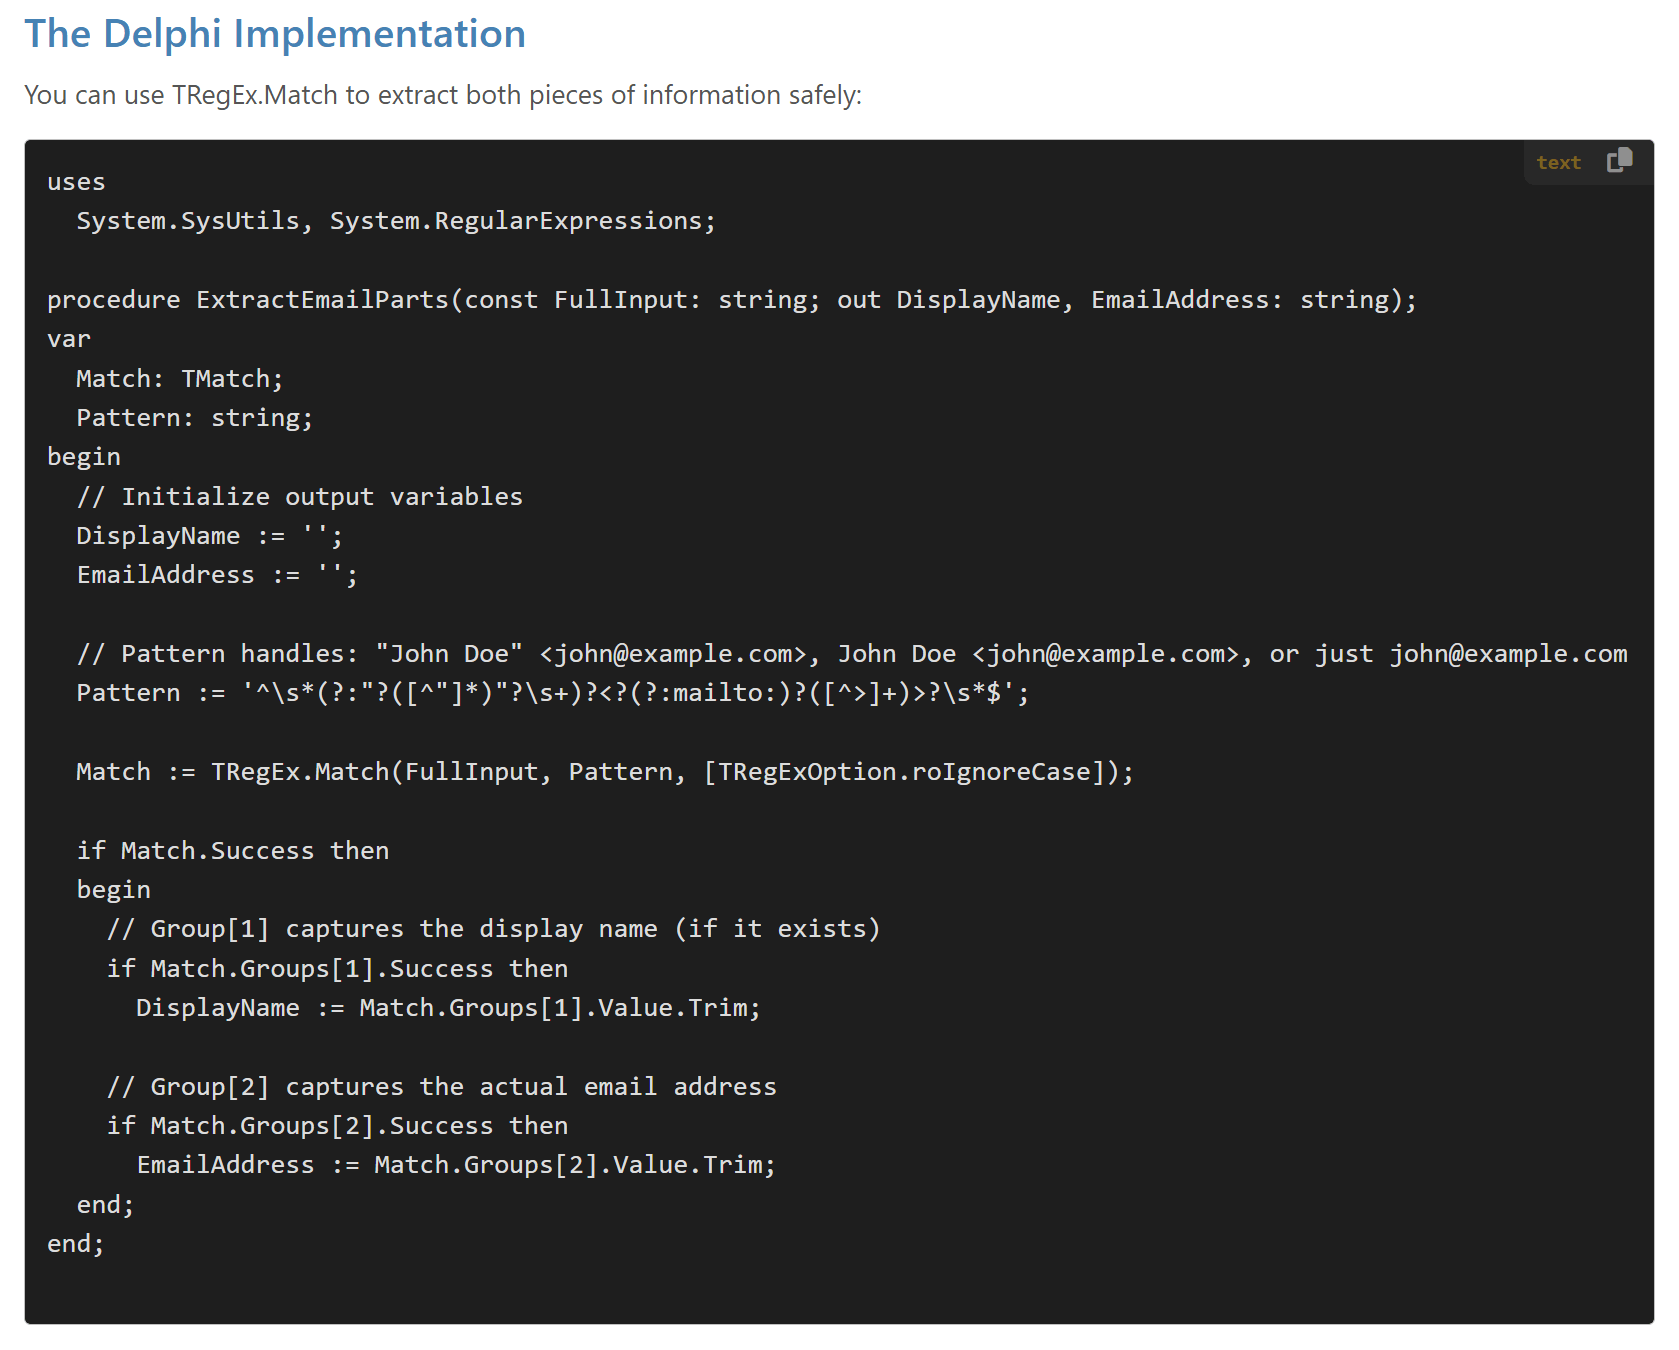The height and width of the screenshot is (1350, 1679).
Task: Click 'Match: TMatch;' declaration
Action: [180, 379]
